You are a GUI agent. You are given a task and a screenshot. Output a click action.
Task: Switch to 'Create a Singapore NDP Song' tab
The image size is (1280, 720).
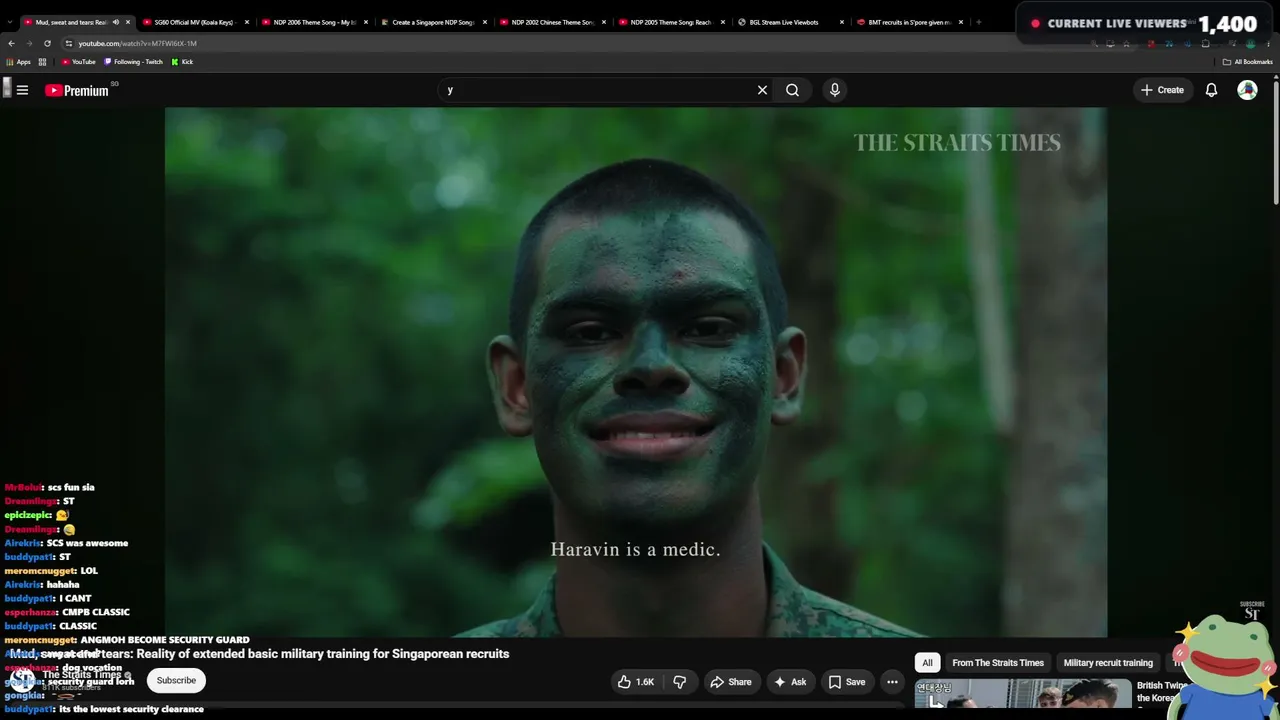pyautogui.click(x=432, y=22)
